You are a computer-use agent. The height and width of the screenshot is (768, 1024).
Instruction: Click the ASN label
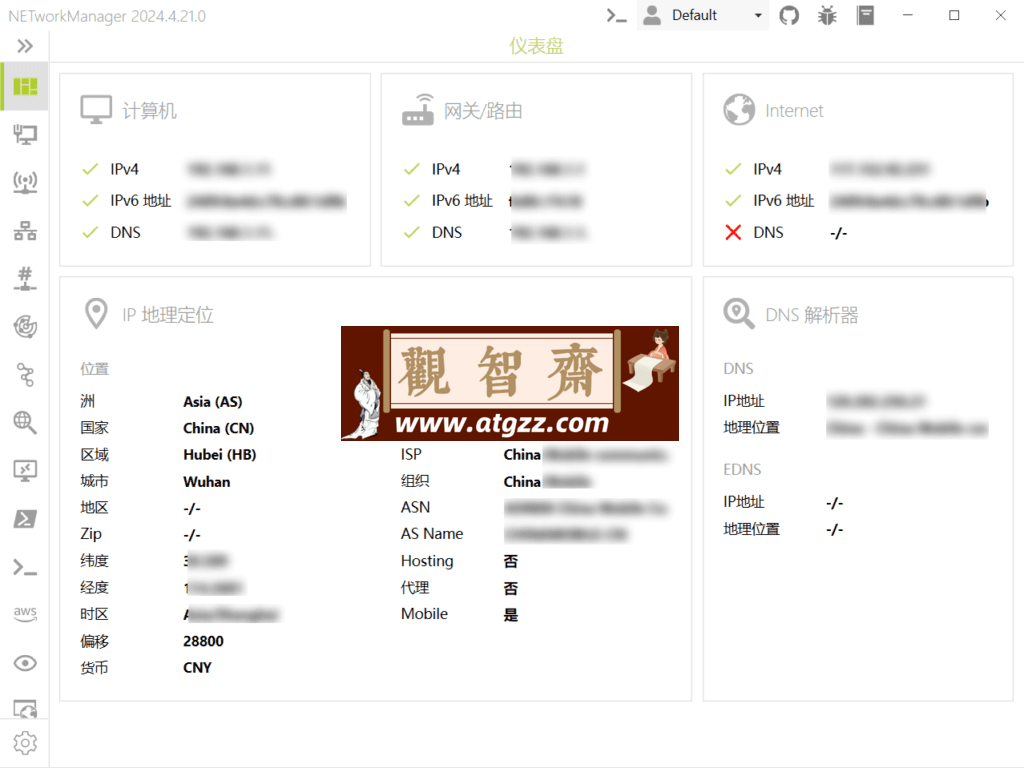[x=415, y=507]
